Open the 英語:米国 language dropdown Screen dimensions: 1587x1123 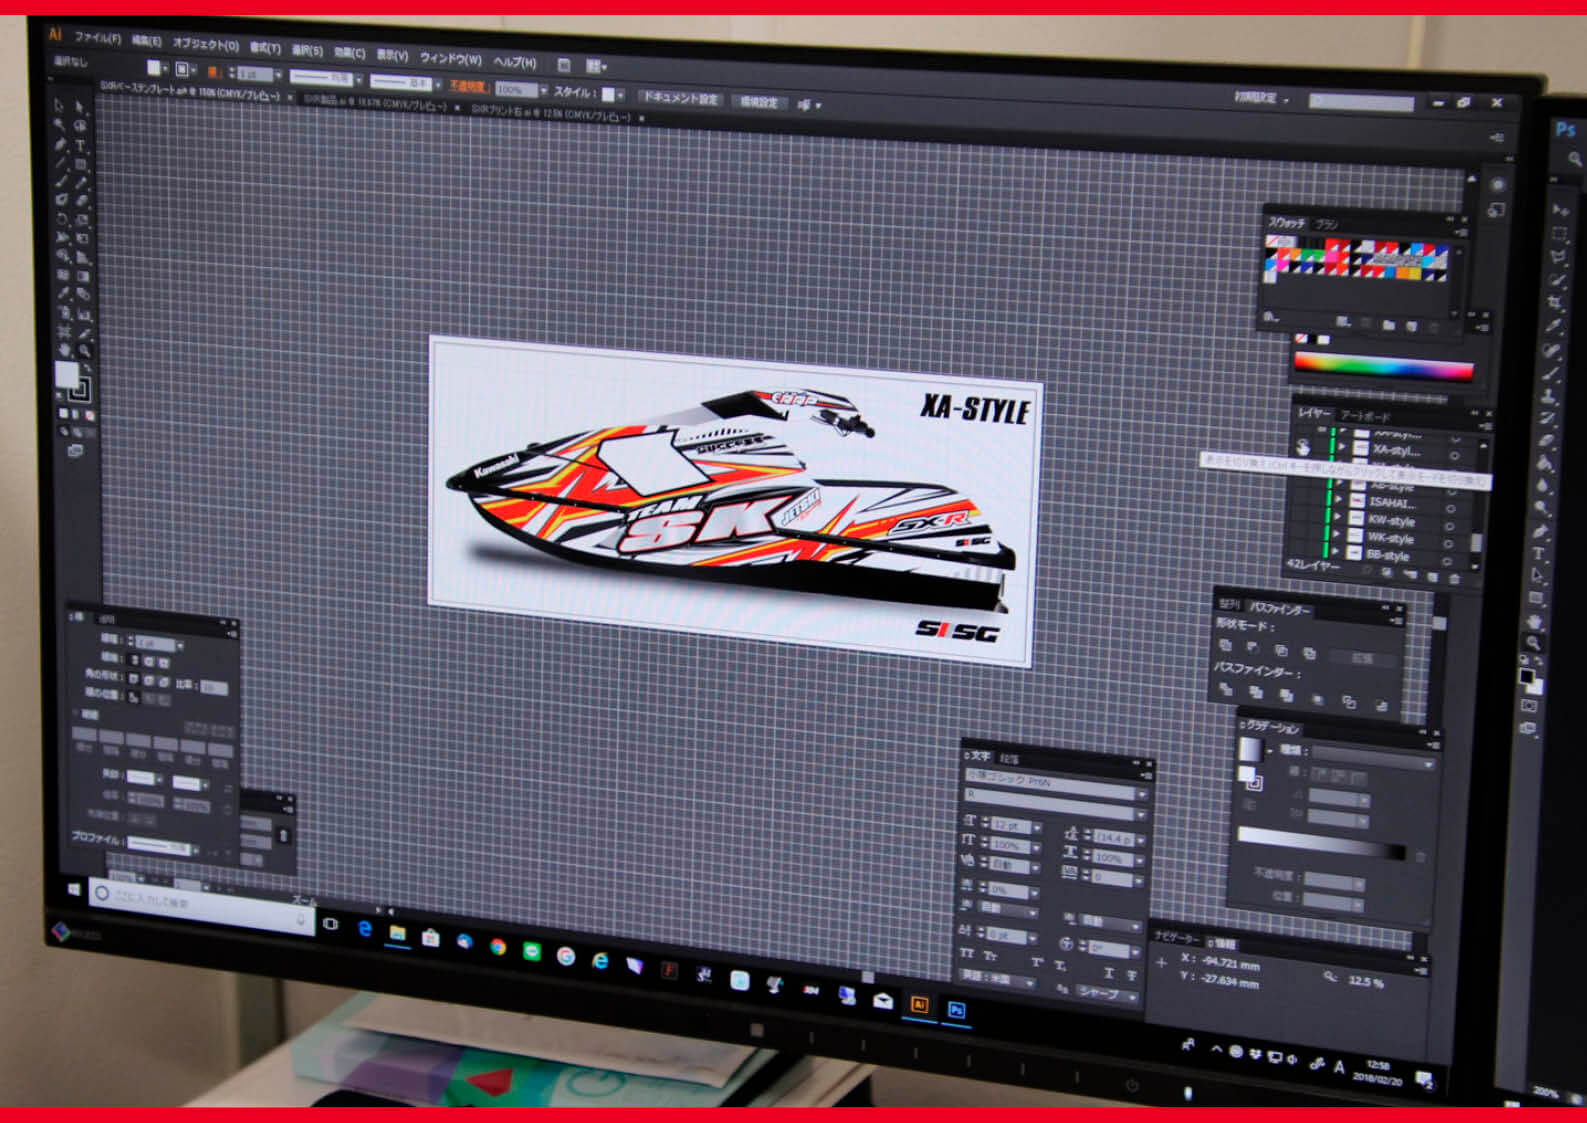(997, 980)
